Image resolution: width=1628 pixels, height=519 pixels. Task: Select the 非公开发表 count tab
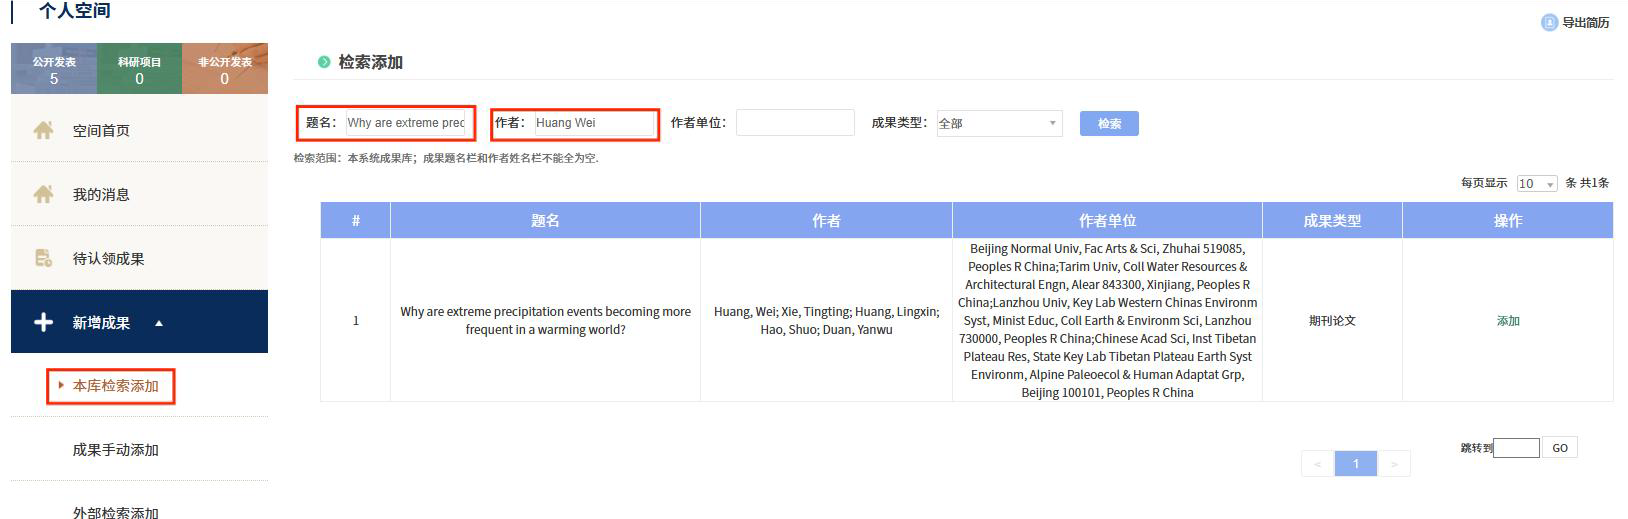tap(224, 69)
